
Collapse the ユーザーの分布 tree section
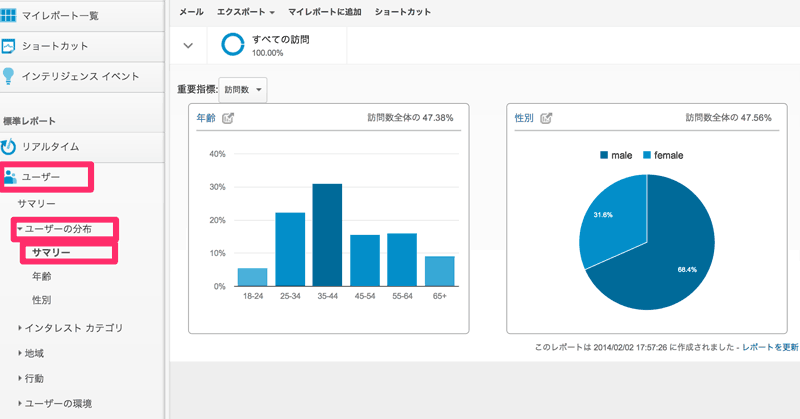point(21,229)
